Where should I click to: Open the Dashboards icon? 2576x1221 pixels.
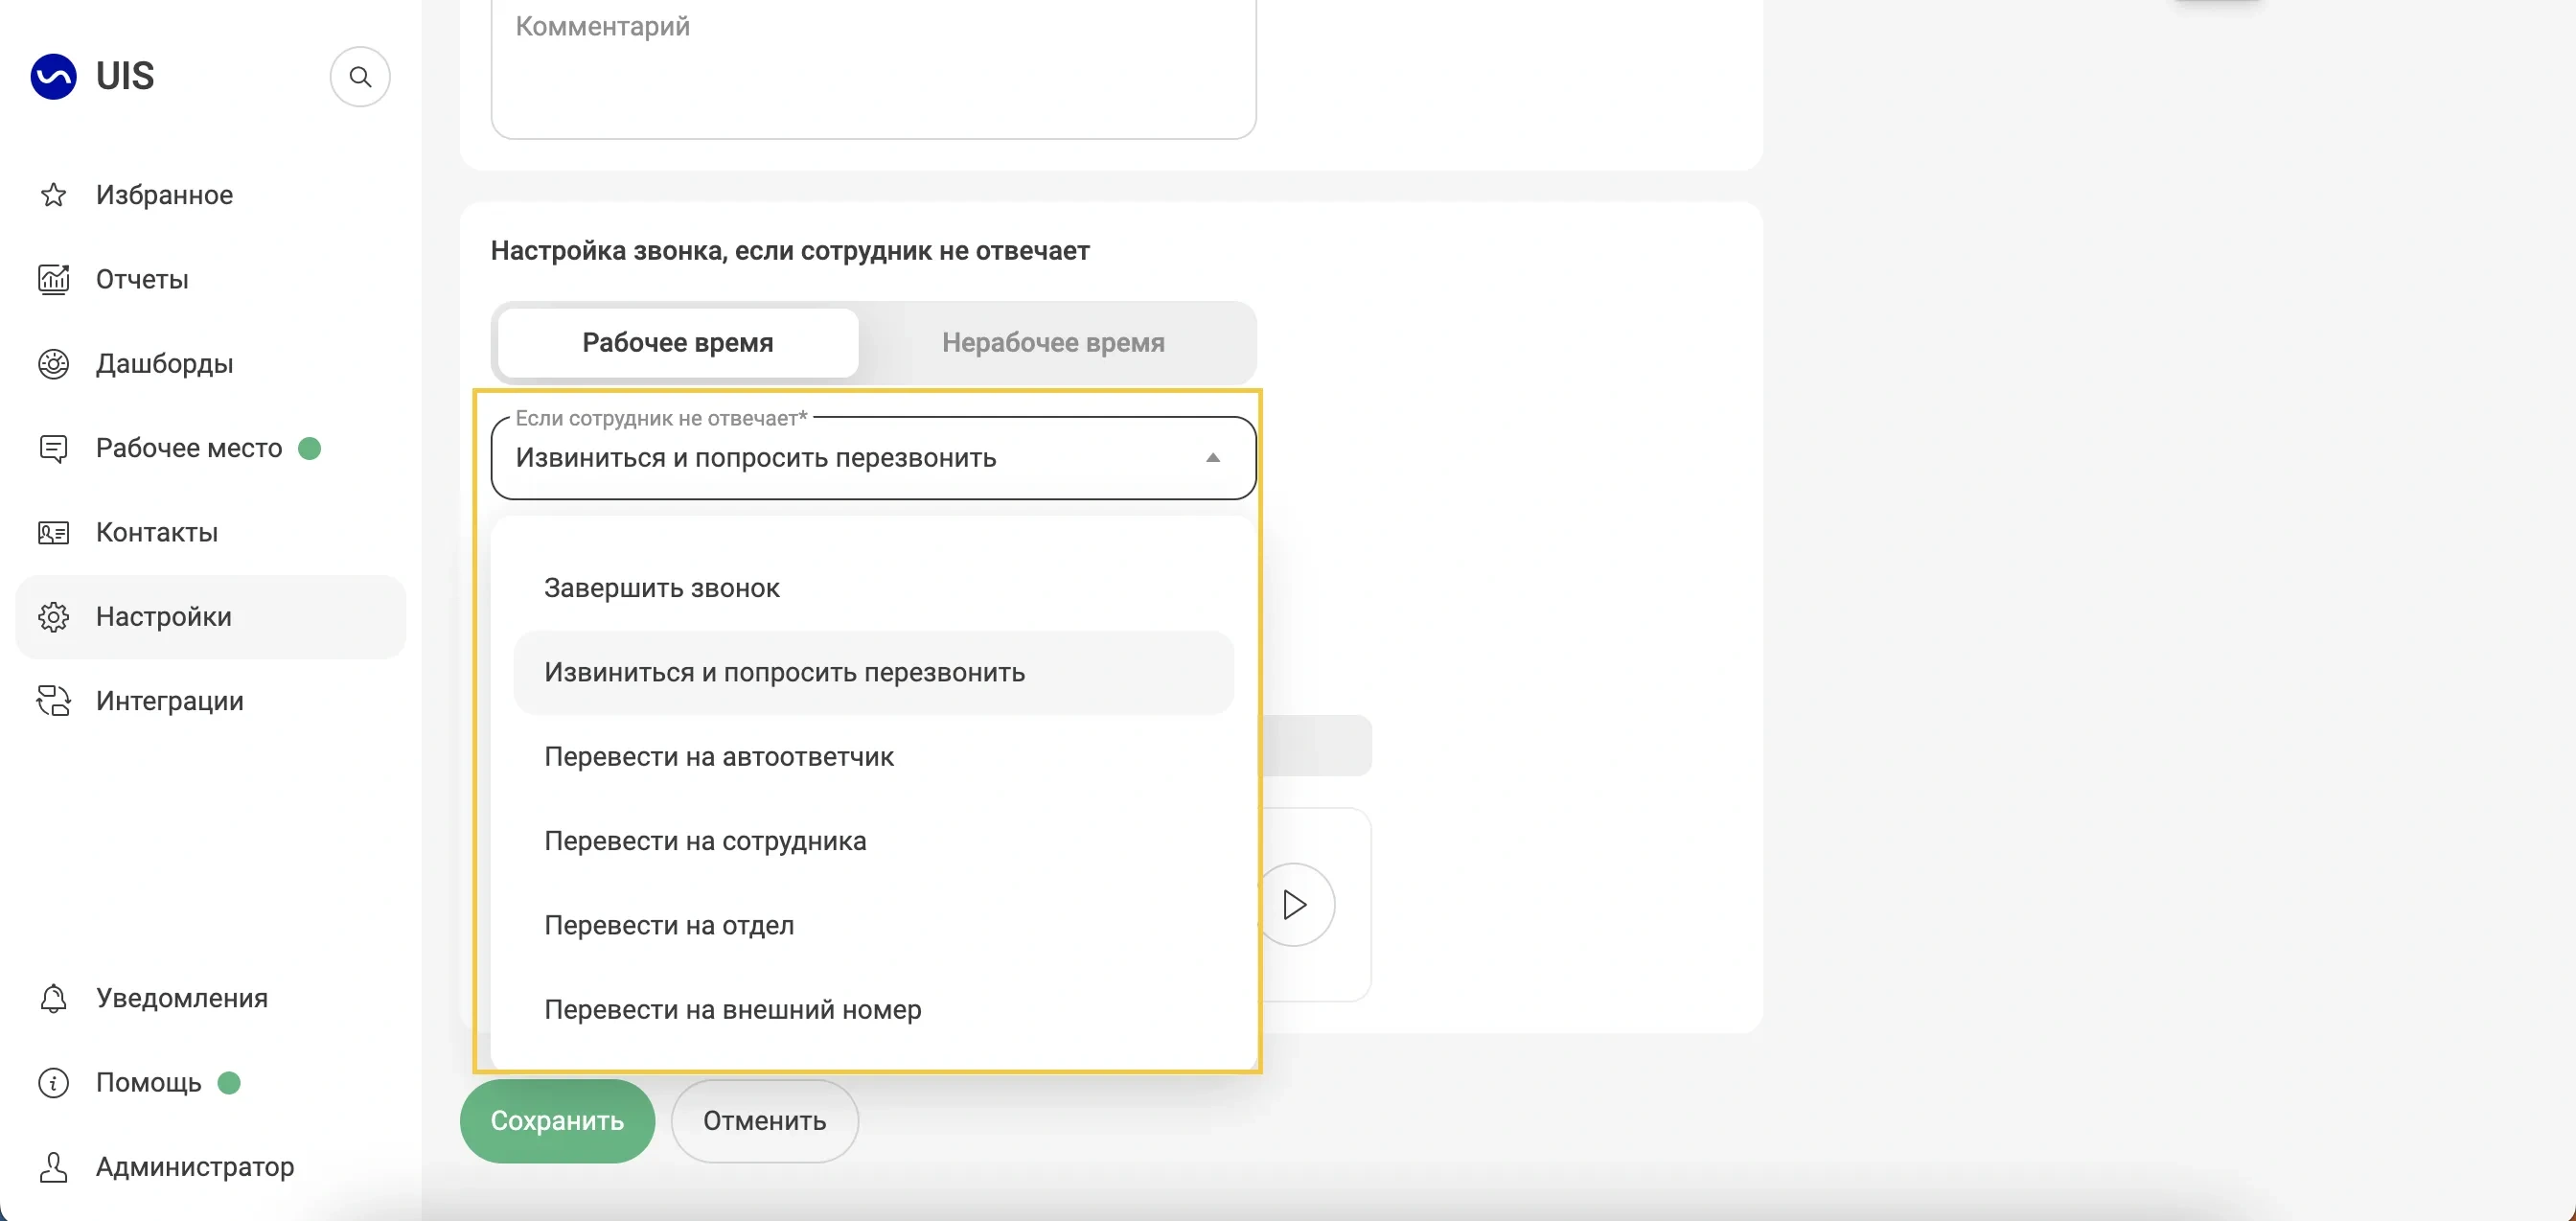[53, 364]
